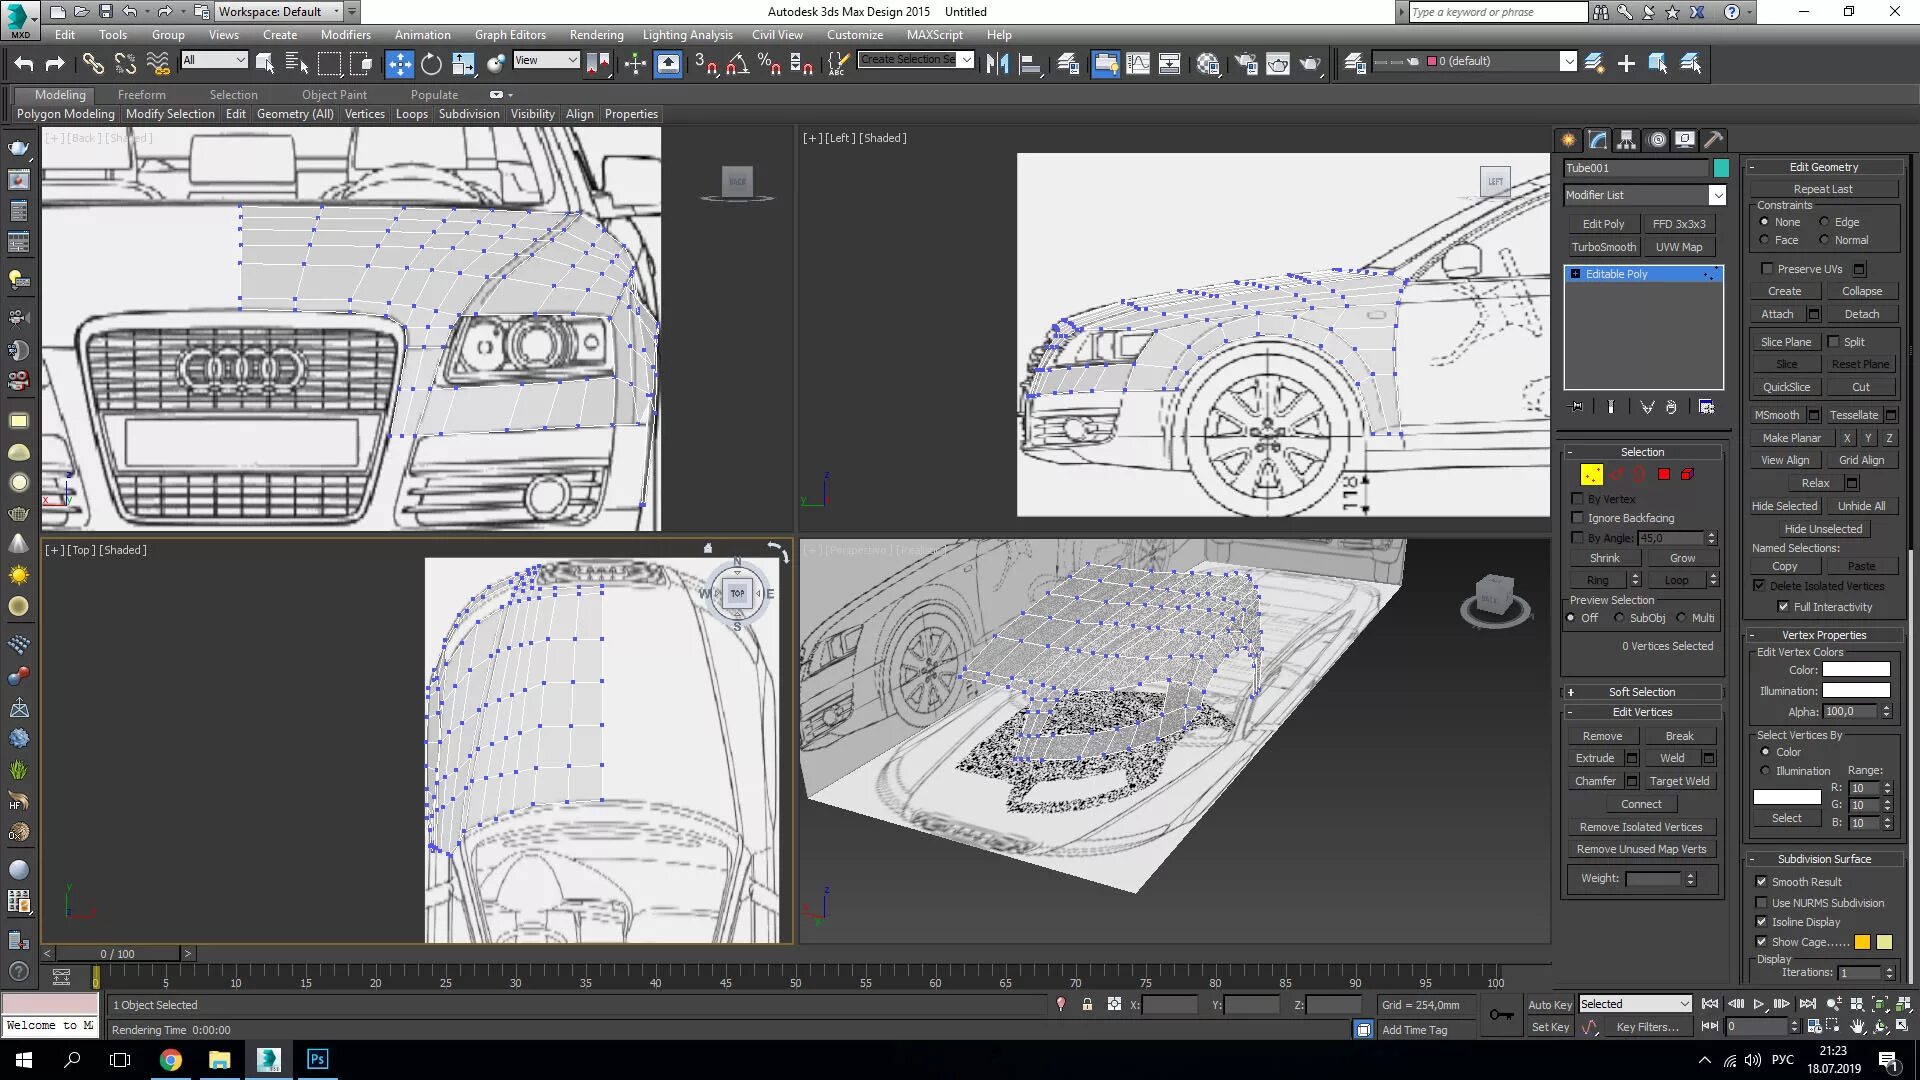The width and height of the screenshot is (1920, 1080).
Task: Click the Target Weld button
Action: 1679,781
